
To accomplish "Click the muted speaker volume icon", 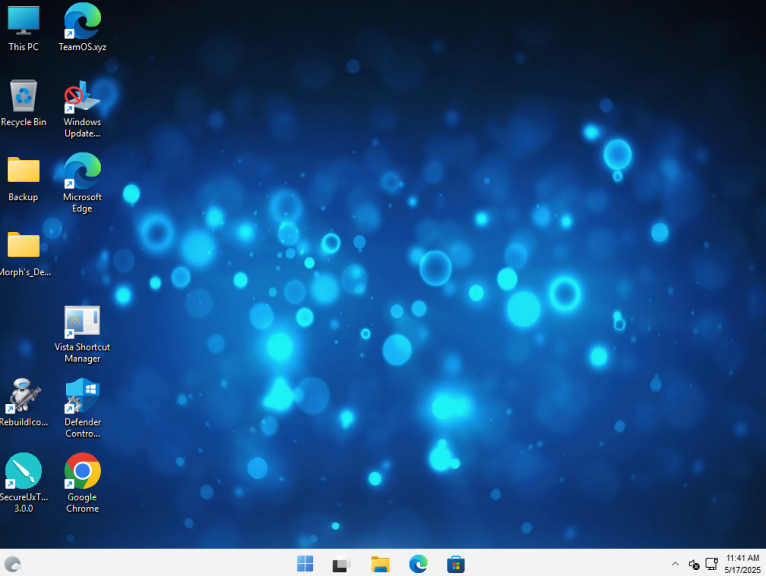I will tap(694, 564).
